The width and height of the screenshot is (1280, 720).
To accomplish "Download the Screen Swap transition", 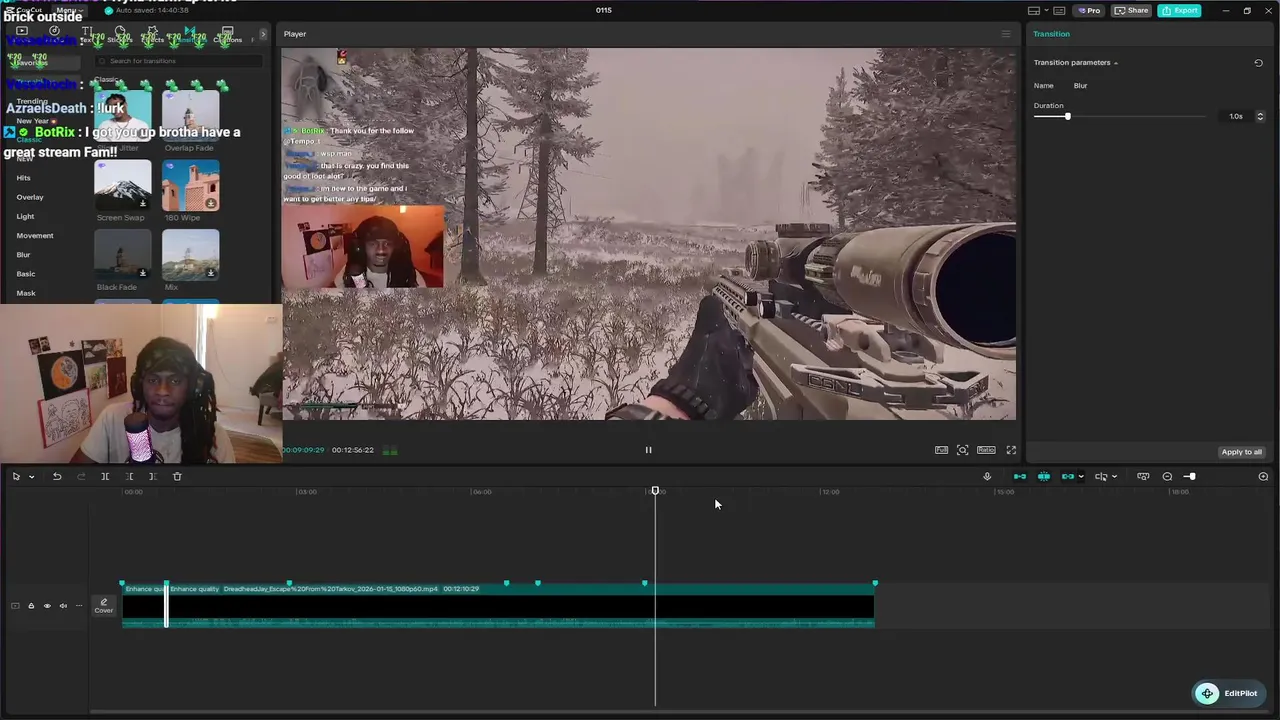I will (x=143, y=203).
